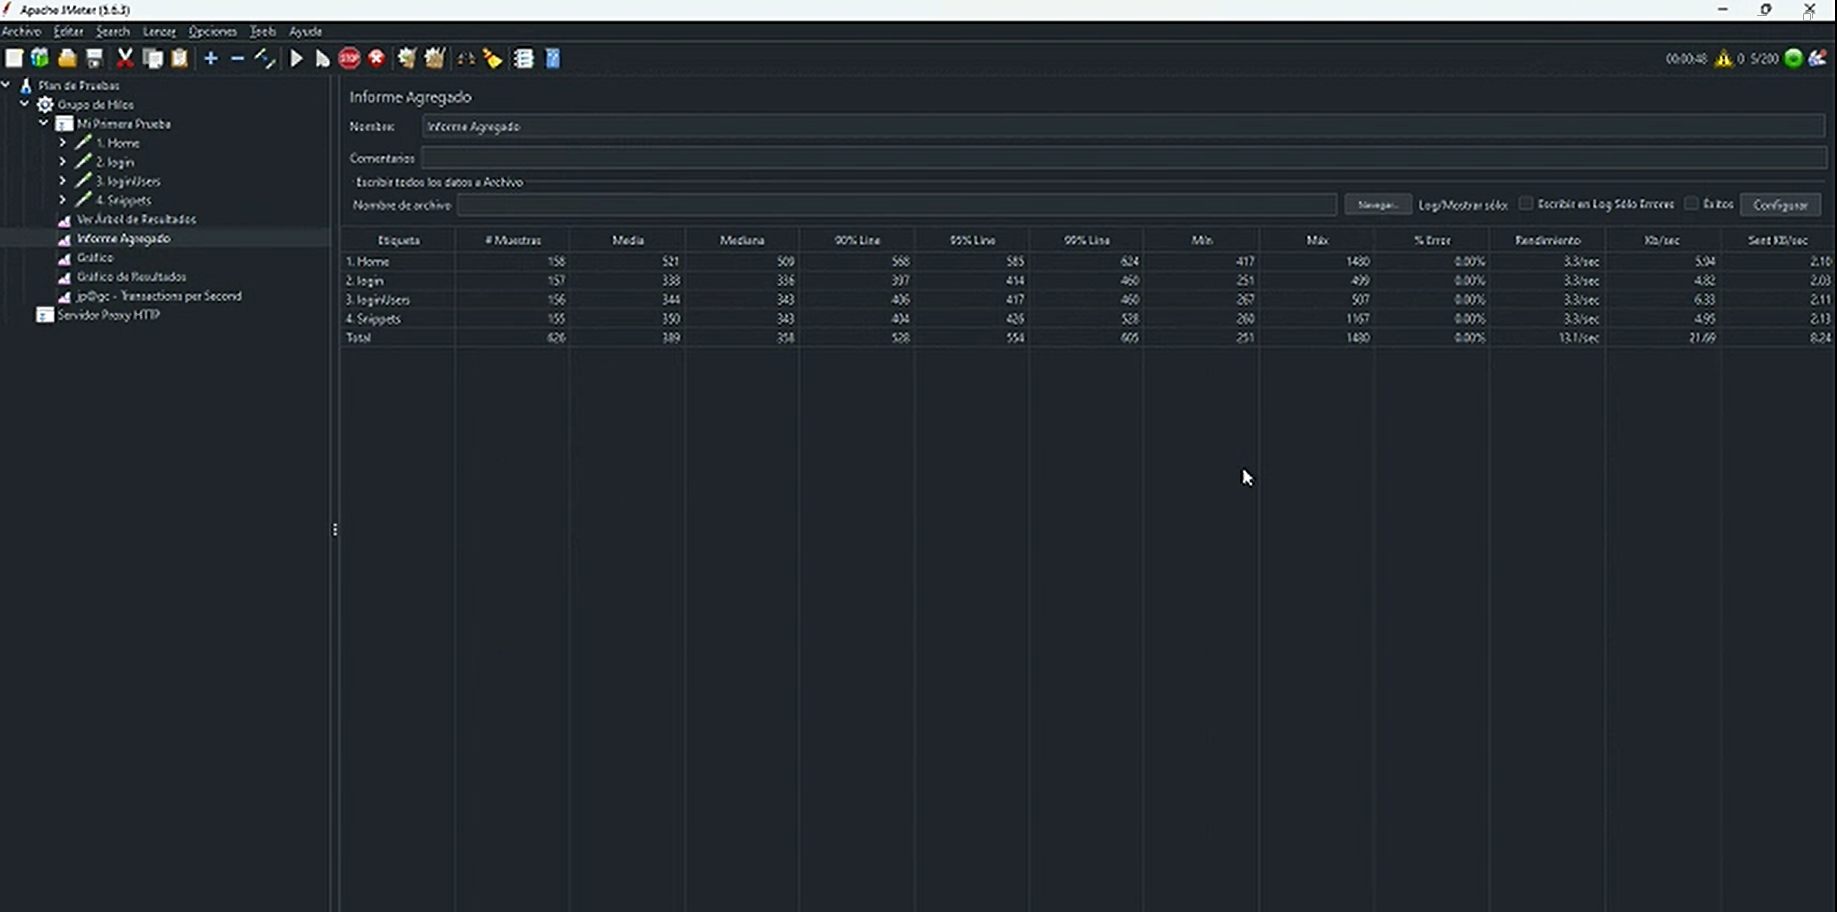Save the test plan using the disk icon
The height and width of the screenshot is (912, 1837).
click(x=94, y=59)
